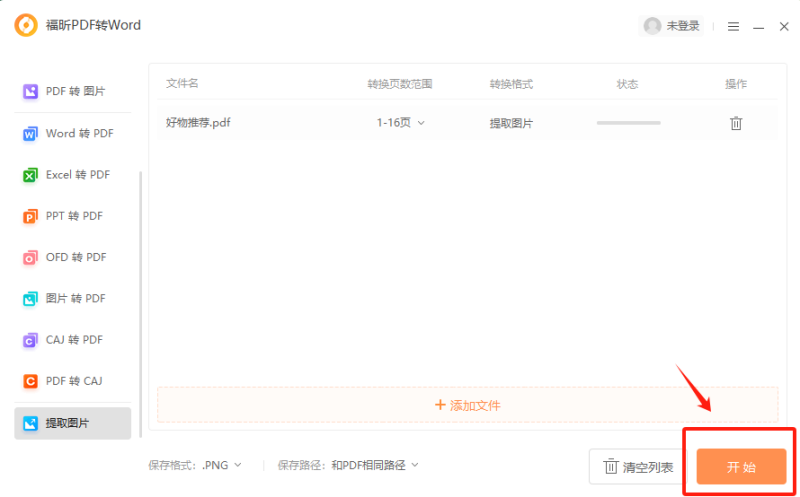800x497 pixels.
Task: Click the Word 转 PDF icon
Action: [30, 134]
